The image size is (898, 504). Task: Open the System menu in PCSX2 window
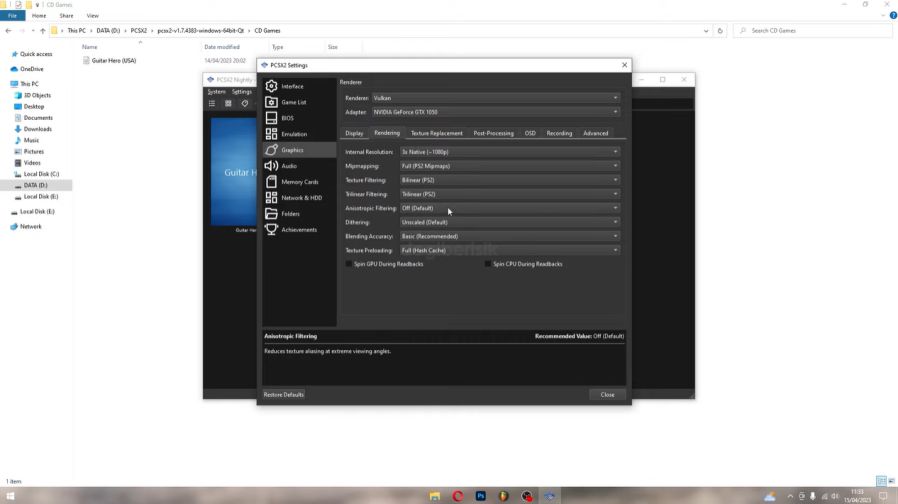point(216,92)
